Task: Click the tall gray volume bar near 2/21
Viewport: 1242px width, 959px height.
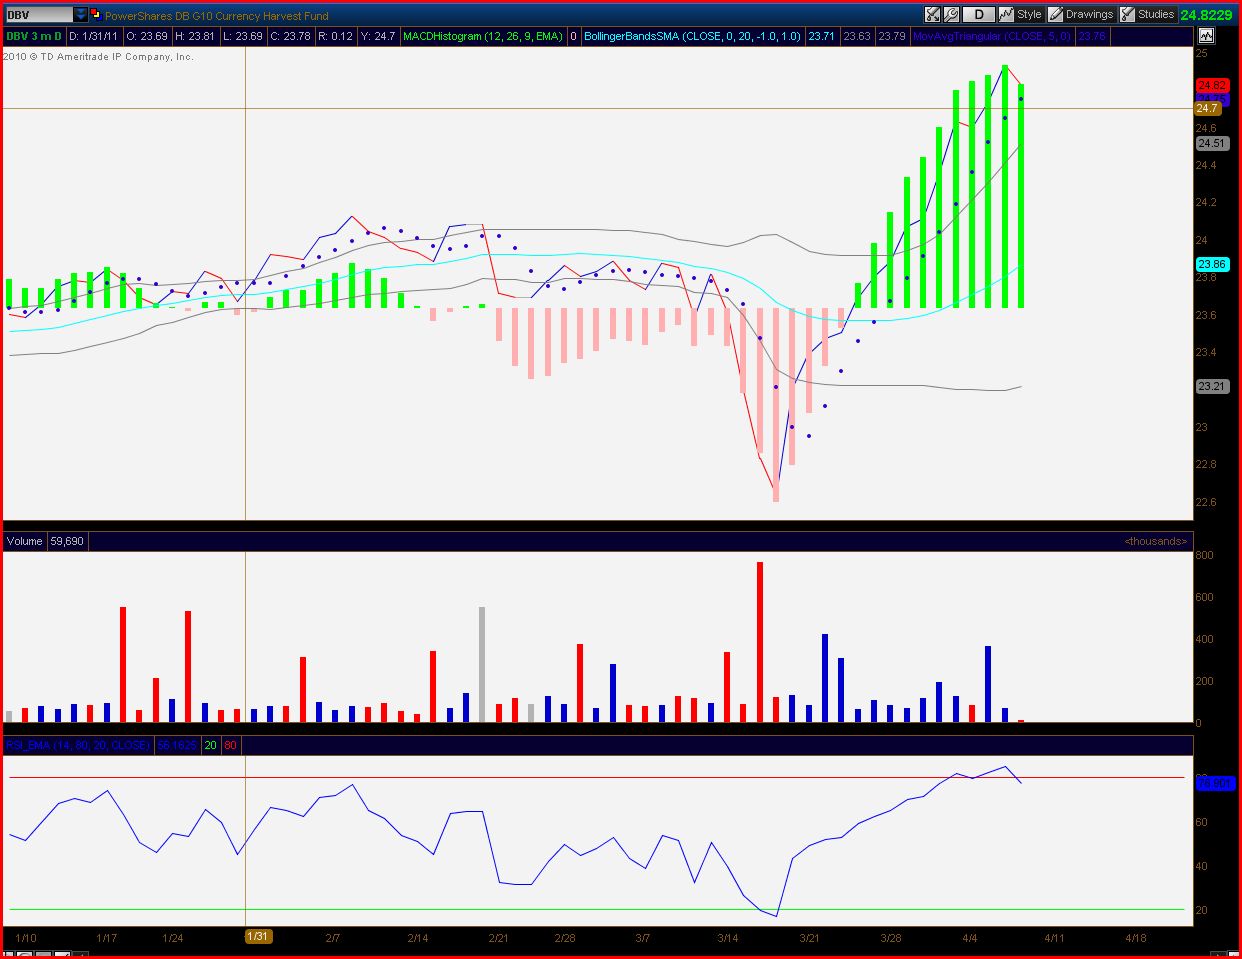Action: coord(482,664)
